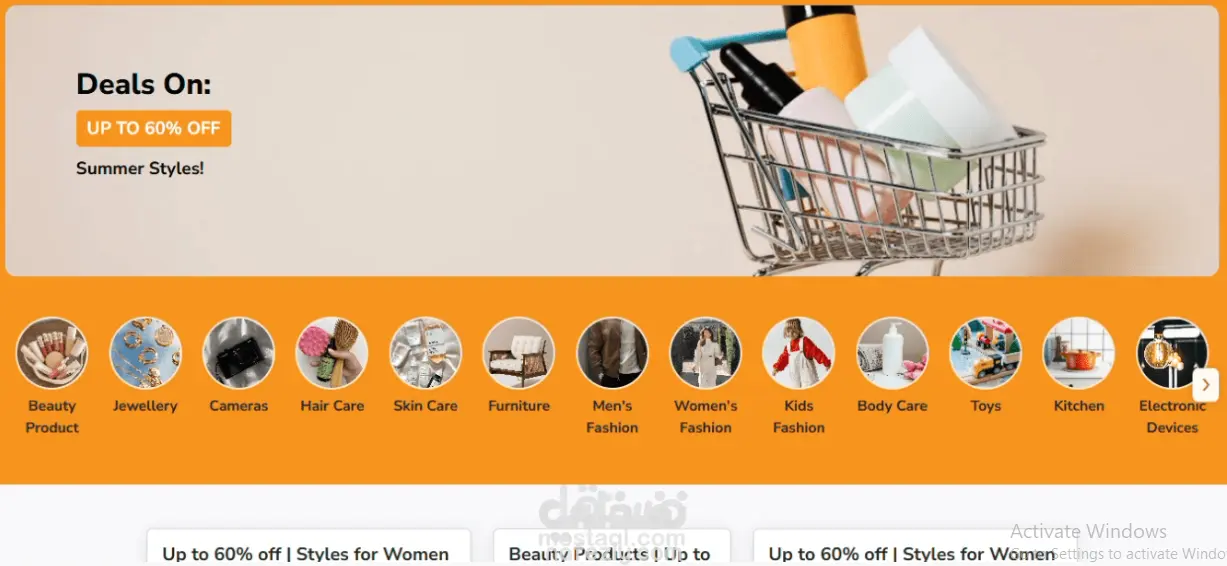
Task: Open the Cameras category icon
Action: click(239, 353)
